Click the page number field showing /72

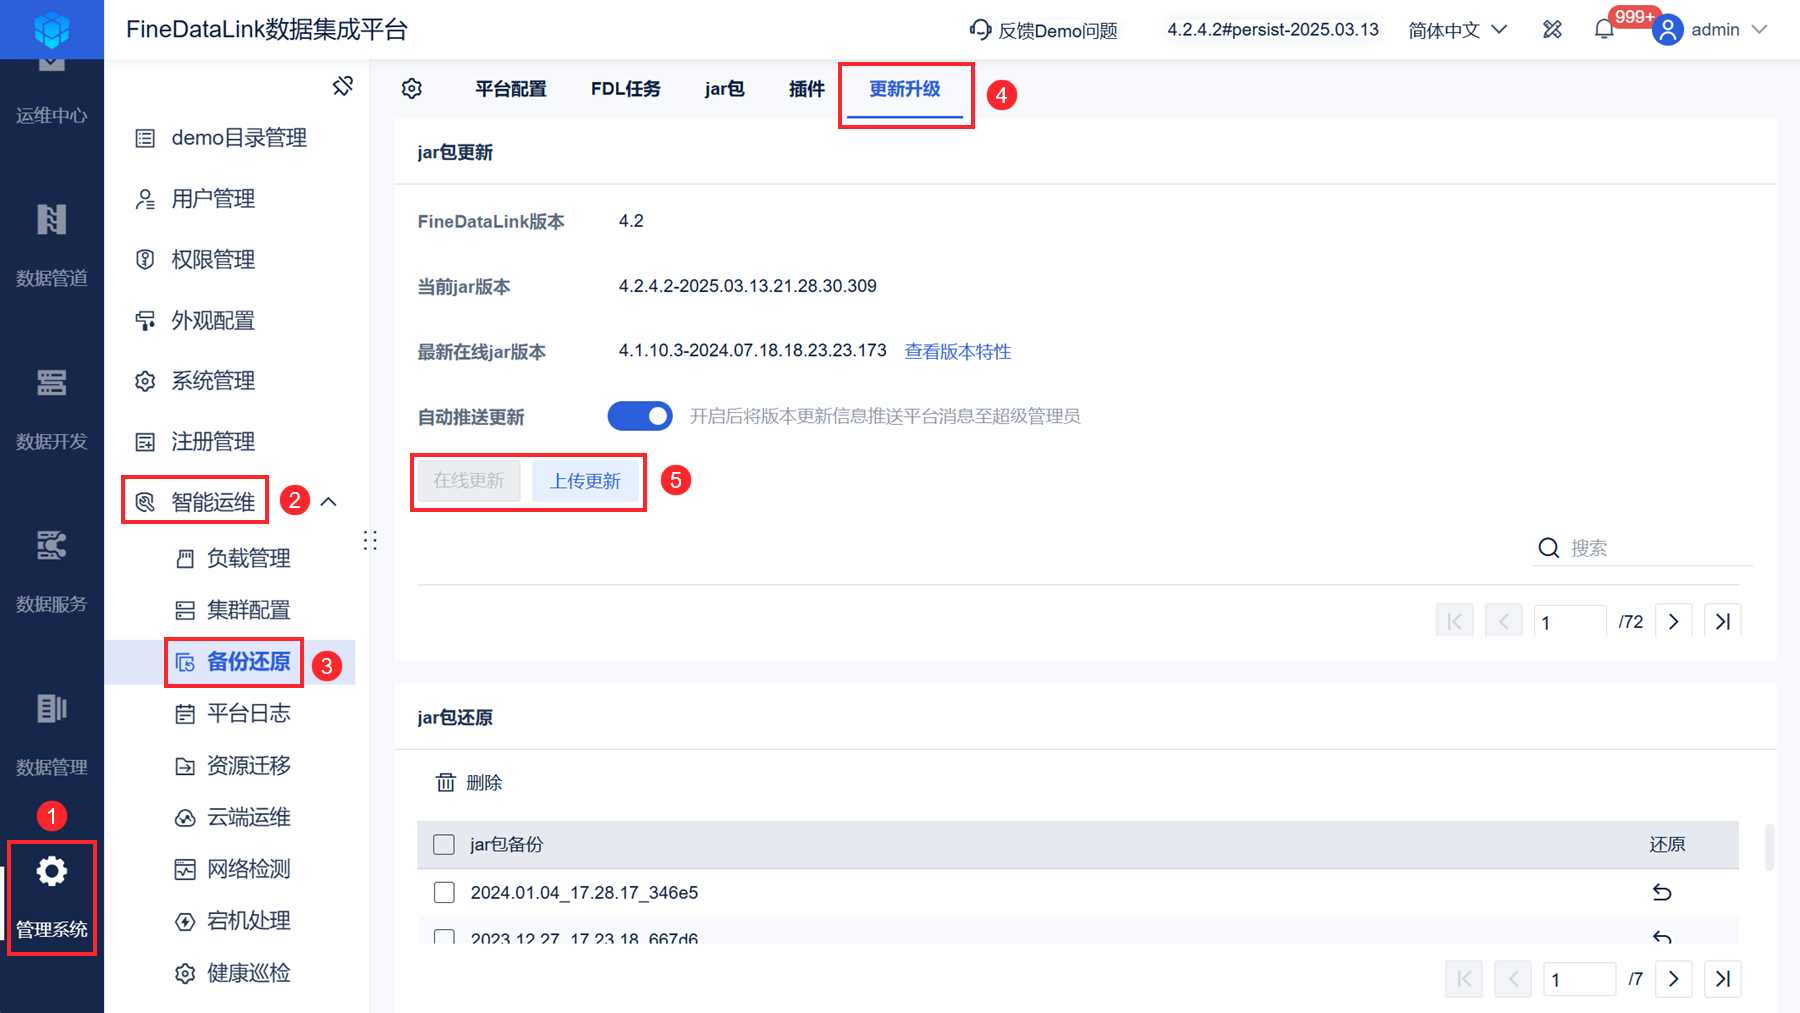1570,622
